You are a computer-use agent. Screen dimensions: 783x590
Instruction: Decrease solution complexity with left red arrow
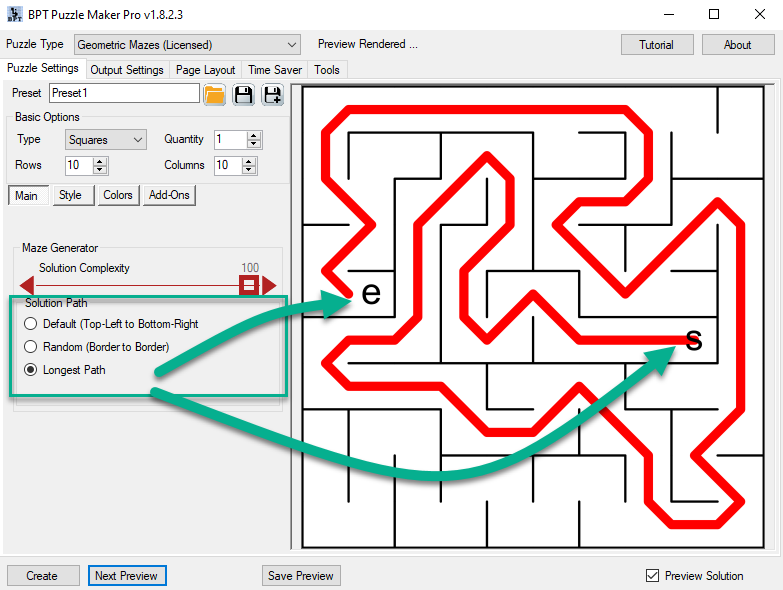tap(26, 286)
